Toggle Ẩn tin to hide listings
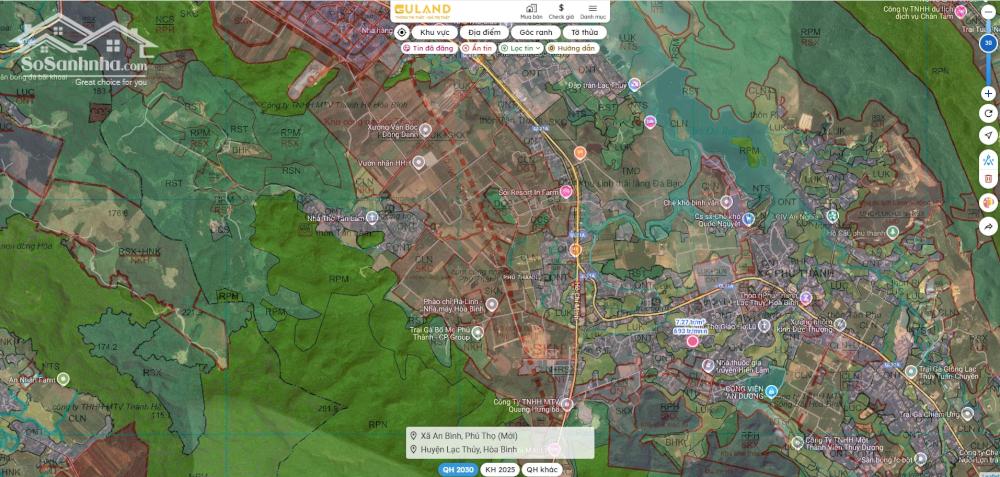The height and width of the screenshot is (477, 1000). pos(478,48)
